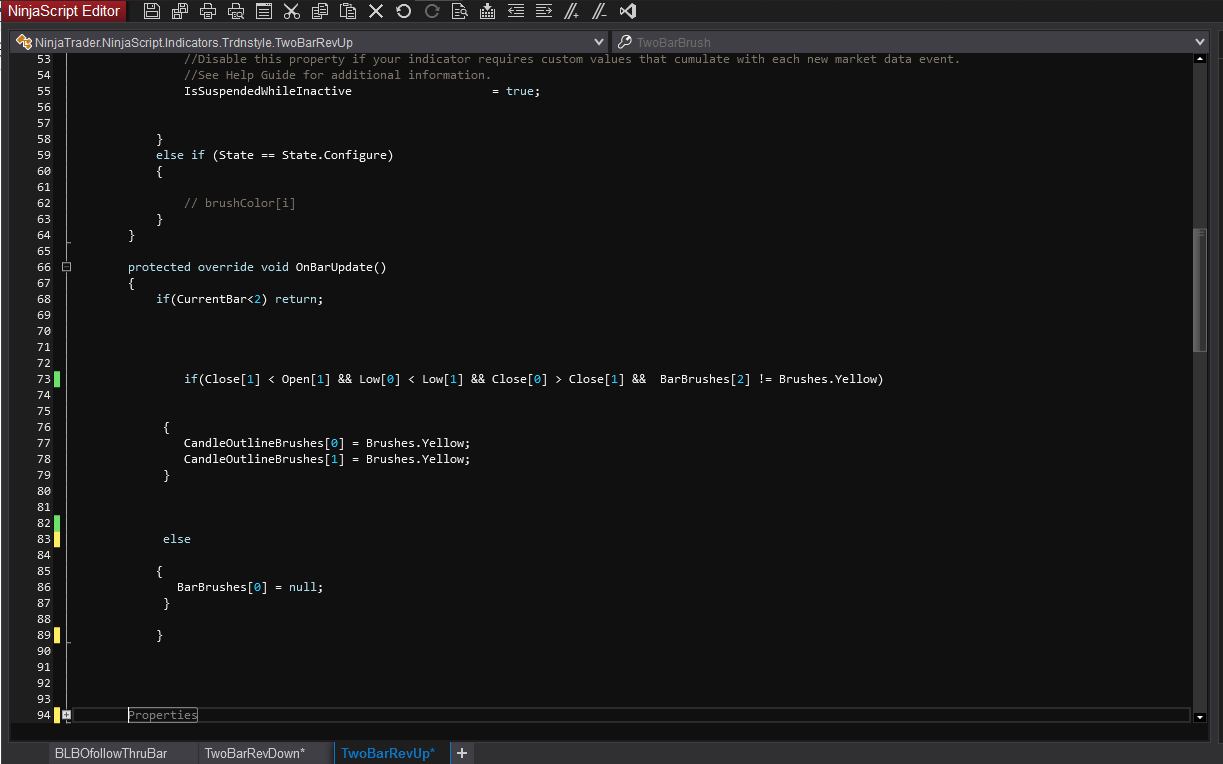Click line number 73 in gutter

tap(43, 379)
